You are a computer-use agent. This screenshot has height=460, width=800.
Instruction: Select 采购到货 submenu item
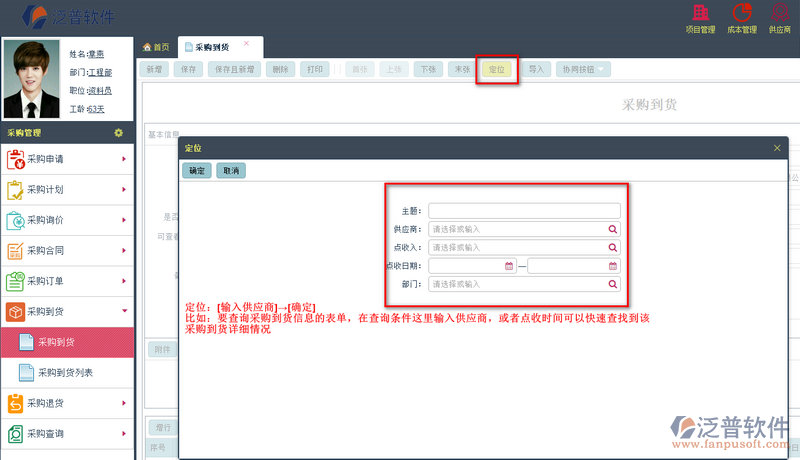67,342
